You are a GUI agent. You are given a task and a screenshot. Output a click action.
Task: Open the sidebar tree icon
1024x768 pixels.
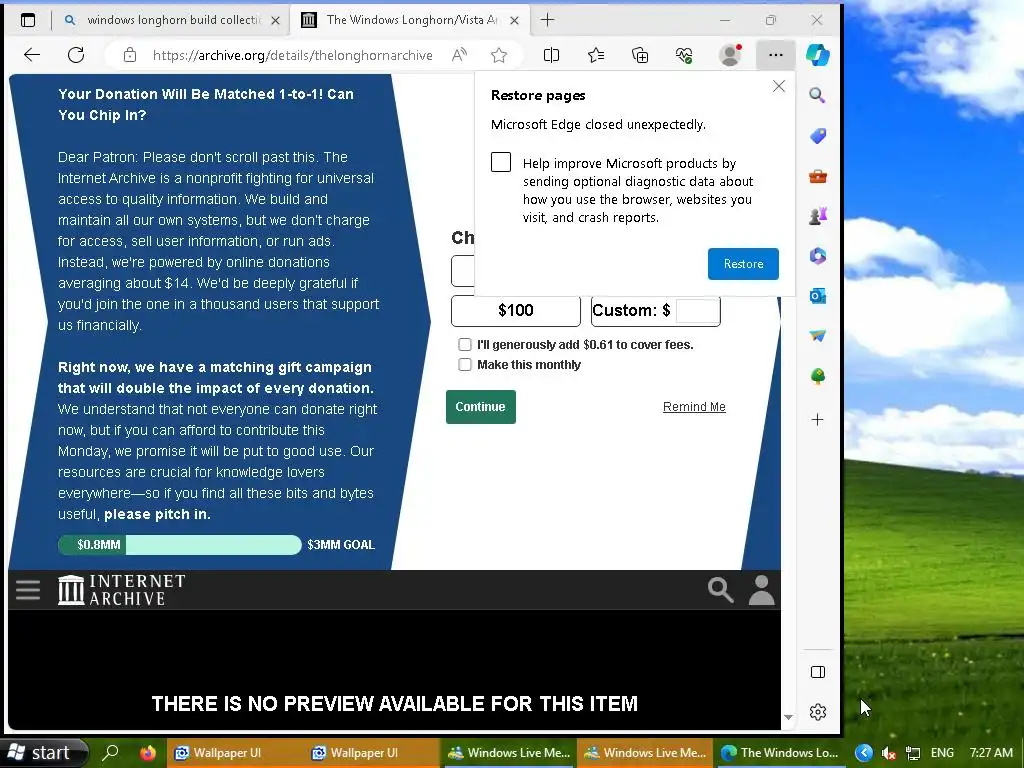[x=818, y=376]
